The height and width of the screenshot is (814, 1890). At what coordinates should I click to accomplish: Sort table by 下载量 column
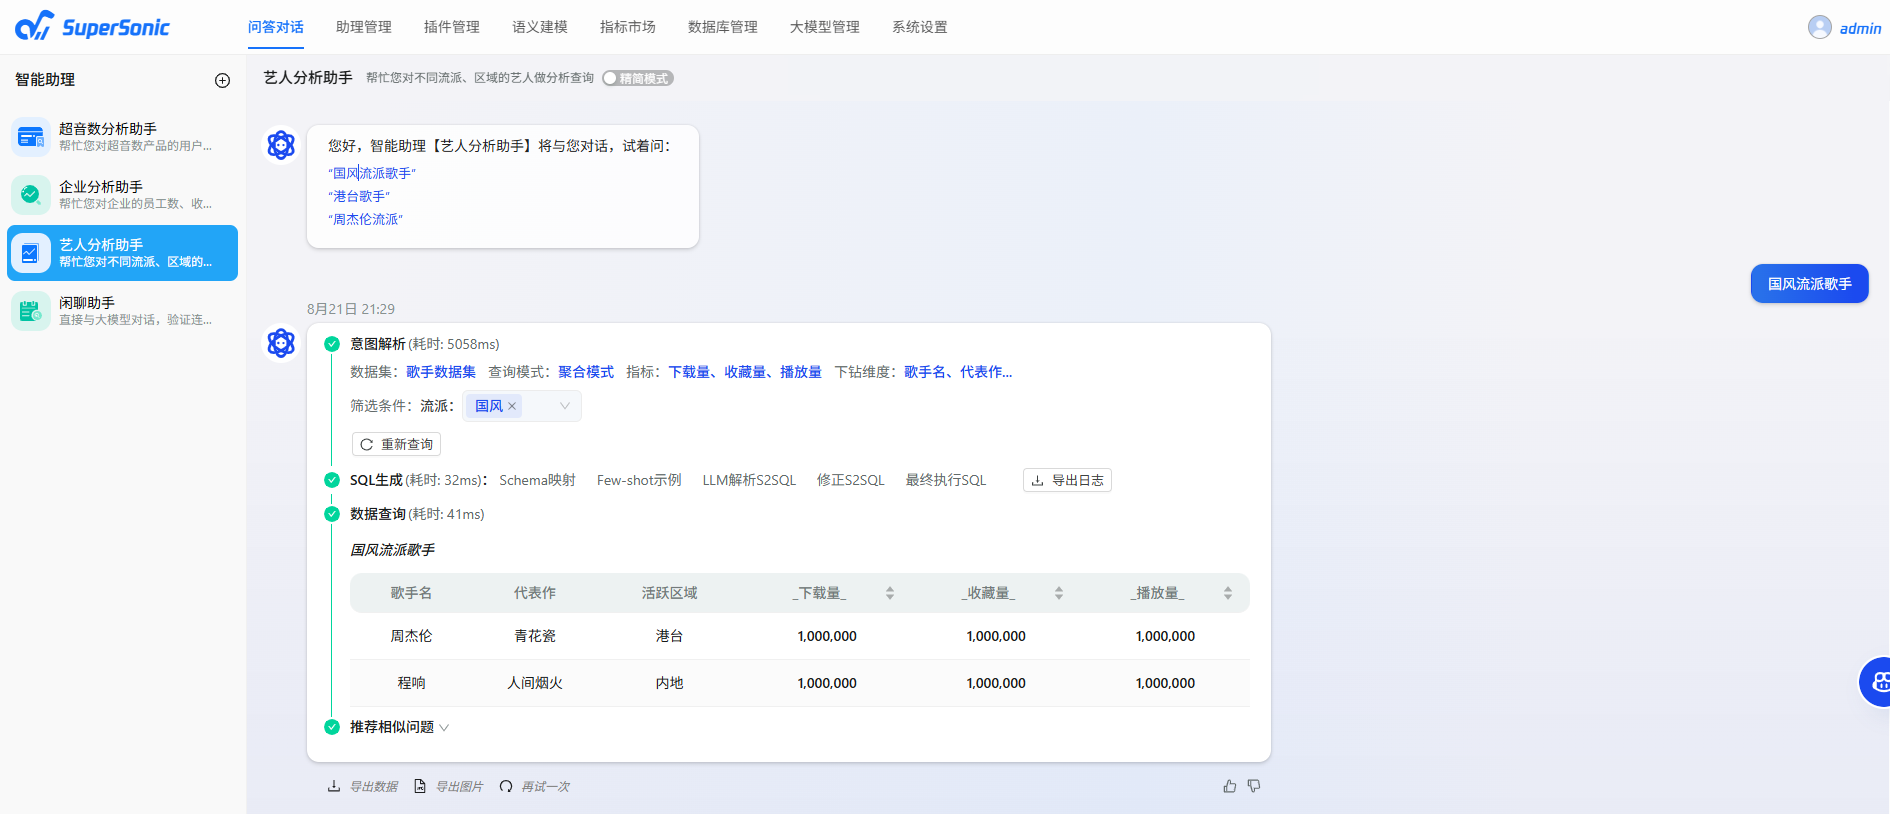890,593
